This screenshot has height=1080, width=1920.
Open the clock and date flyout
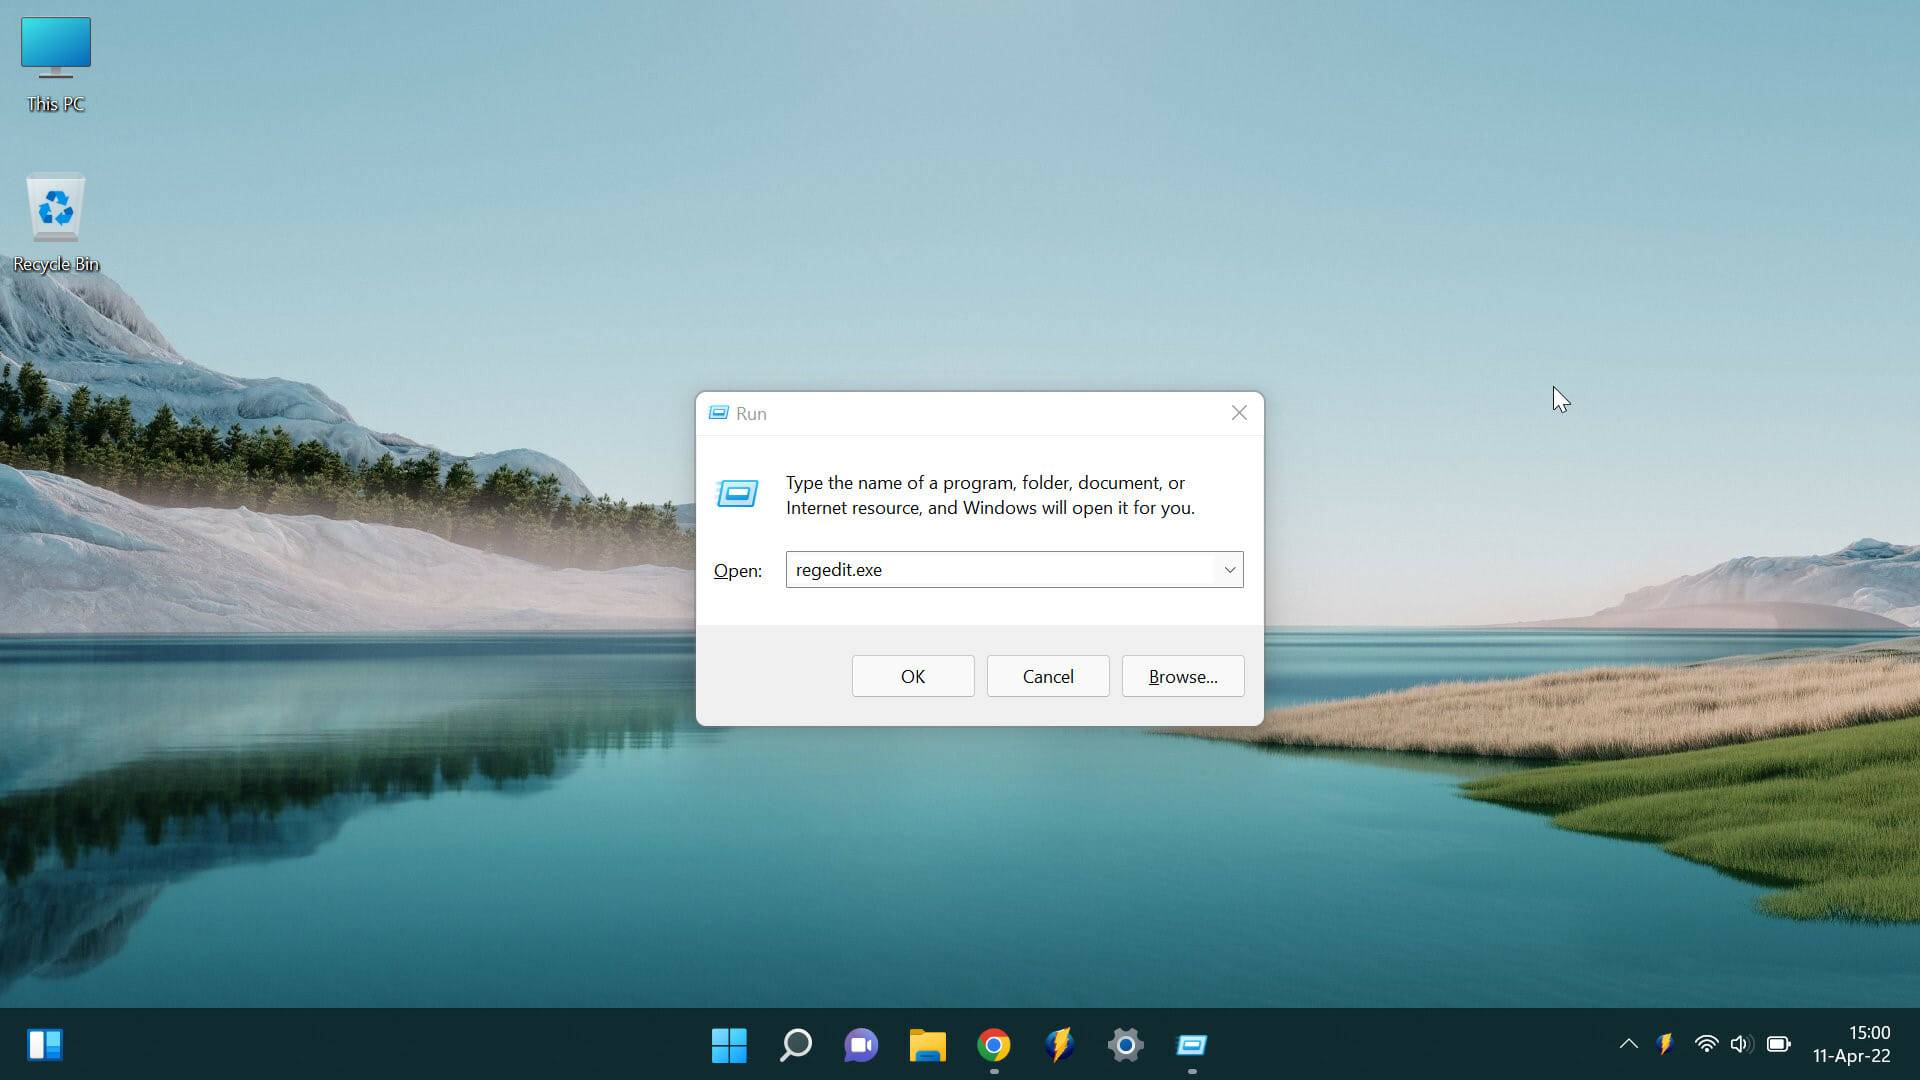1851,1044
